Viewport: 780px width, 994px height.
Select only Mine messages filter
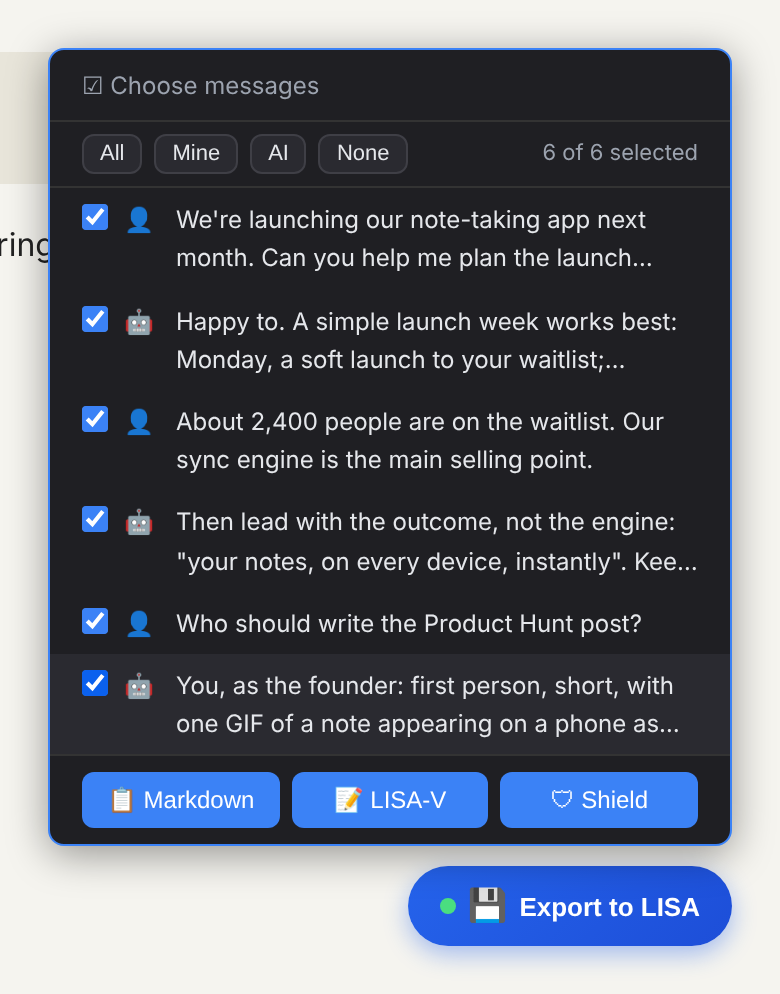pyautogui.click(x=196, y=153)
